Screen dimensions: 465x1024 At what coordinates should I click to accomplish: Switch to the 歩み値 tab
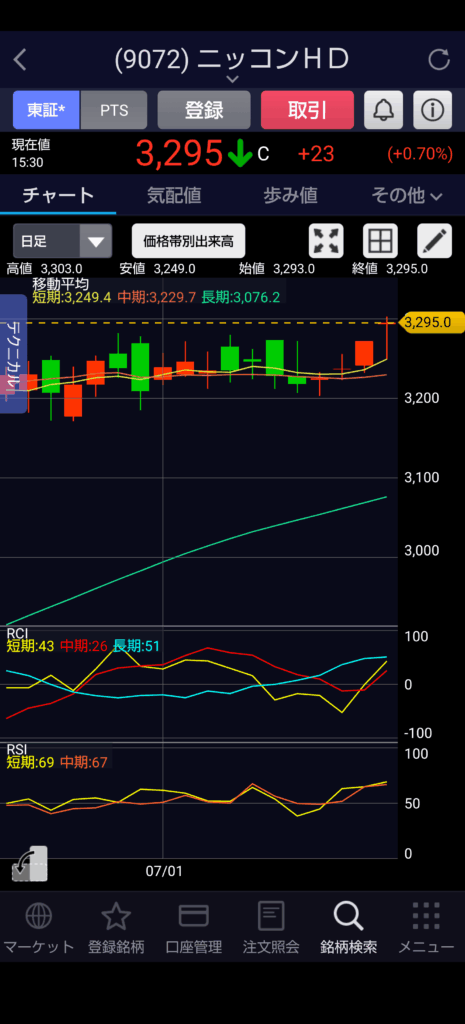pyautogui.click(x=291, y=195)
